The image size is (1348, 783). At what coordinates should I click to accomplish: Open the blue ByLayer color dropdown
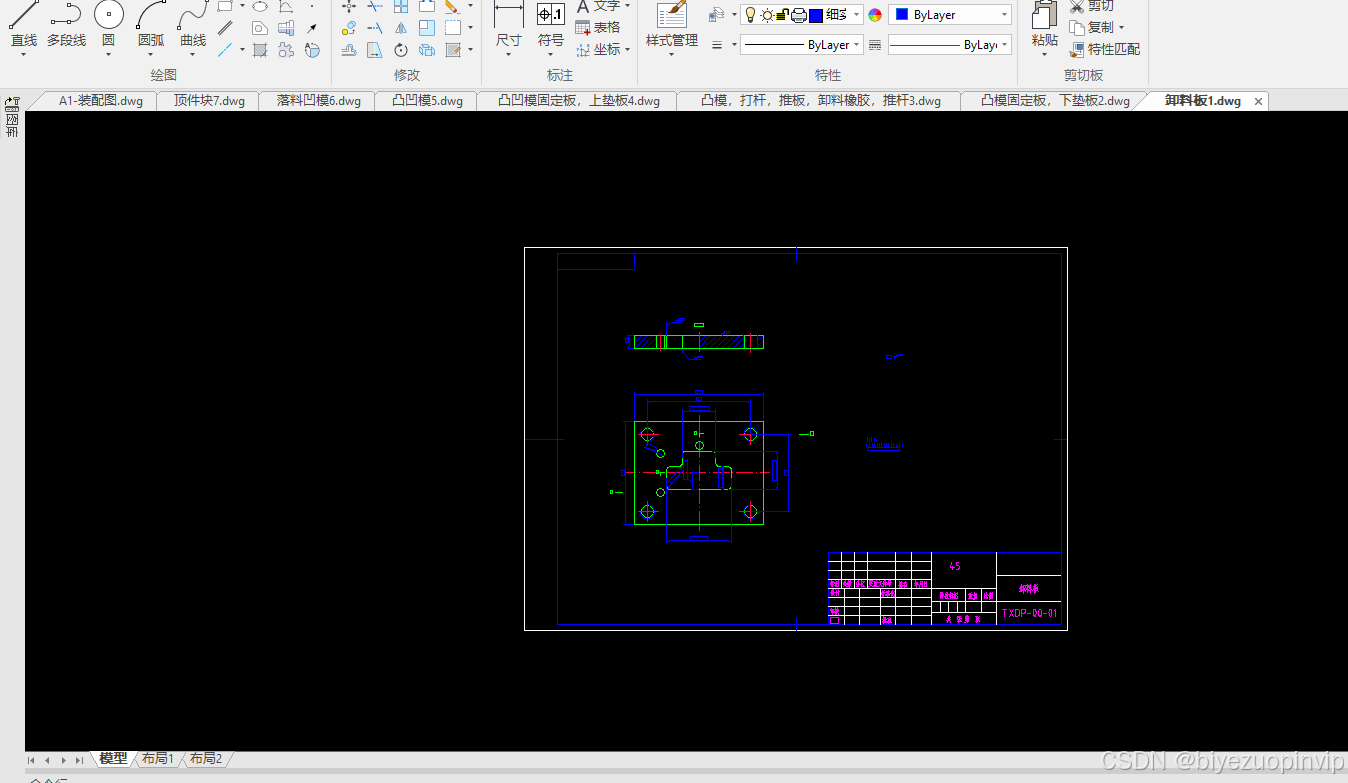pyautogui.click(x=950, y=15)
